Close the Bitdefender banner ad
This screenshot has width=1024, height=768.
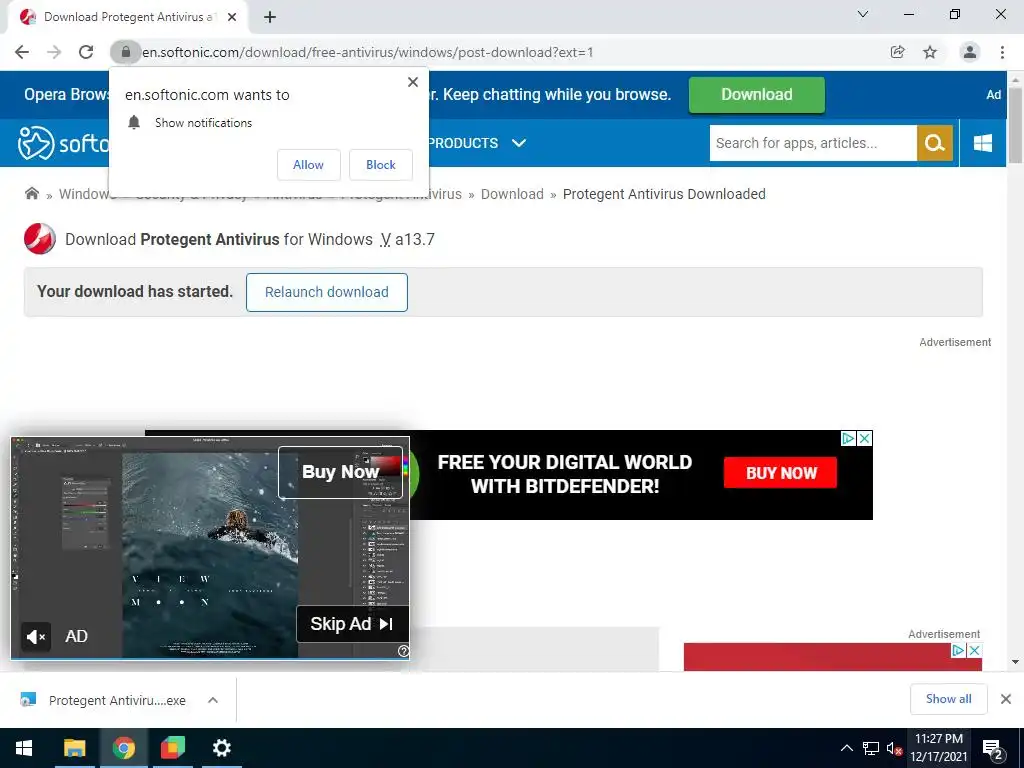(x=864, y=438)
